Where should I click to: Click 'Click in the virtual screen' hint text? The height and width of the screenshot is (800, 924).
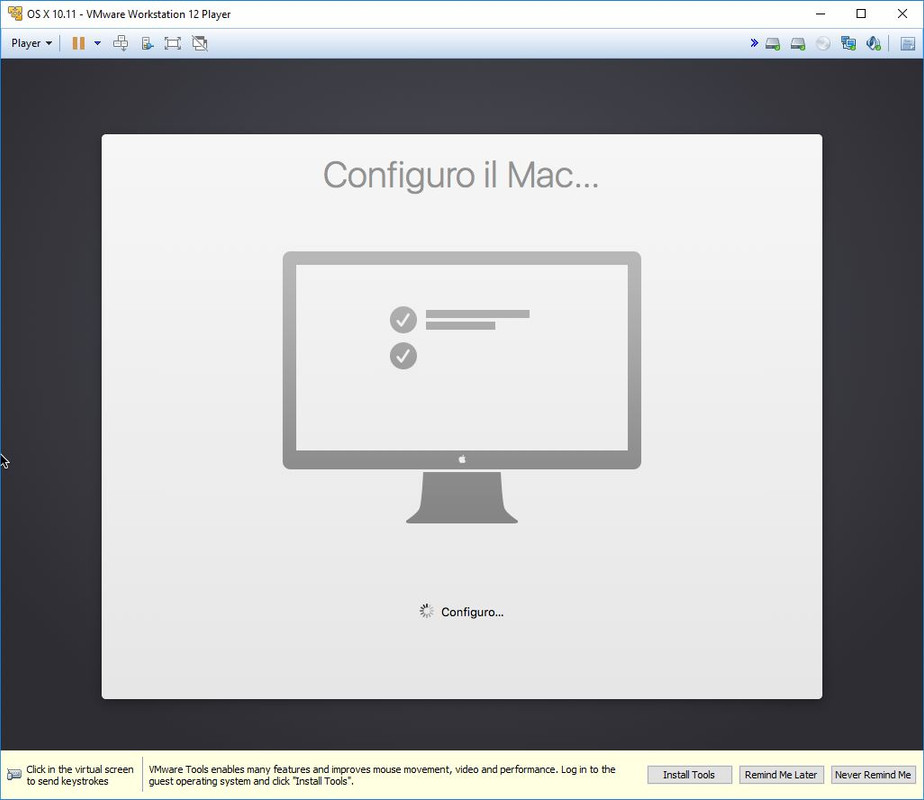tap(80, 775)
